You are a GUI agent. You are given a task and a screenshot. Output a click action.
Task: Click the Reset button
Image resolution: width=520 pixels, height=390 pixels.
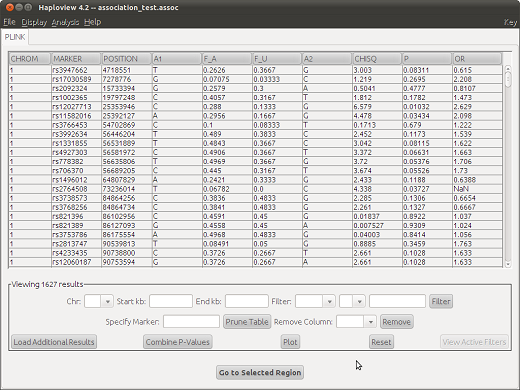click(x=381, y=342)
